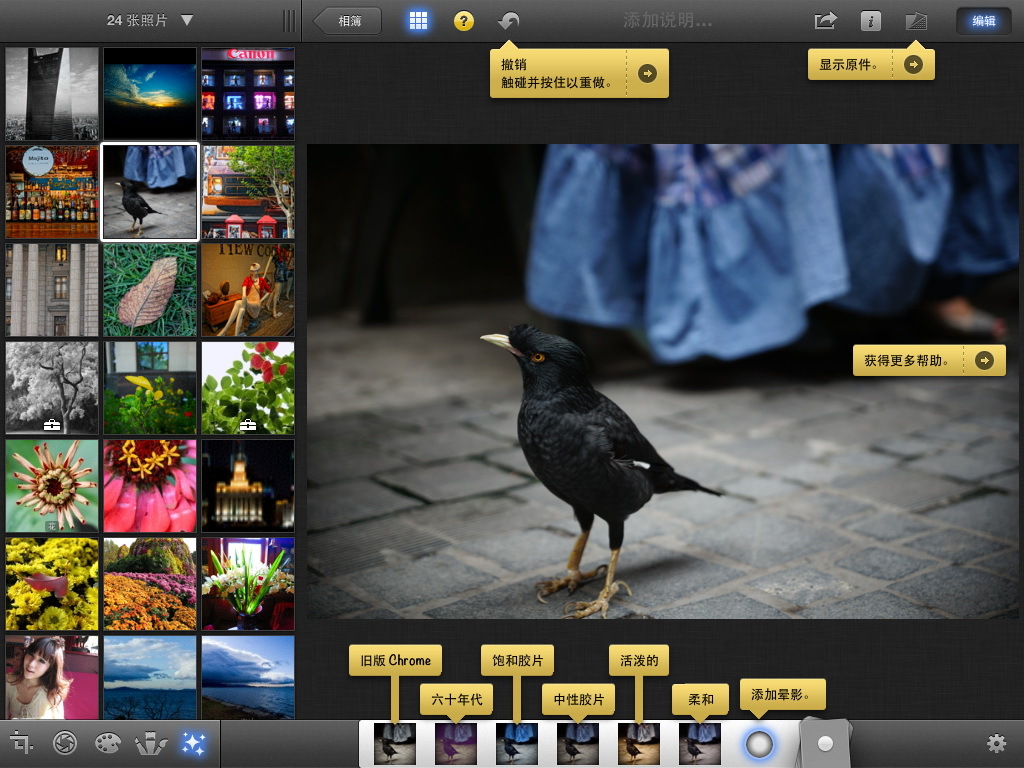The image size is (1024, 768).
Task: Select the Brushes tool
Action: 150,744
